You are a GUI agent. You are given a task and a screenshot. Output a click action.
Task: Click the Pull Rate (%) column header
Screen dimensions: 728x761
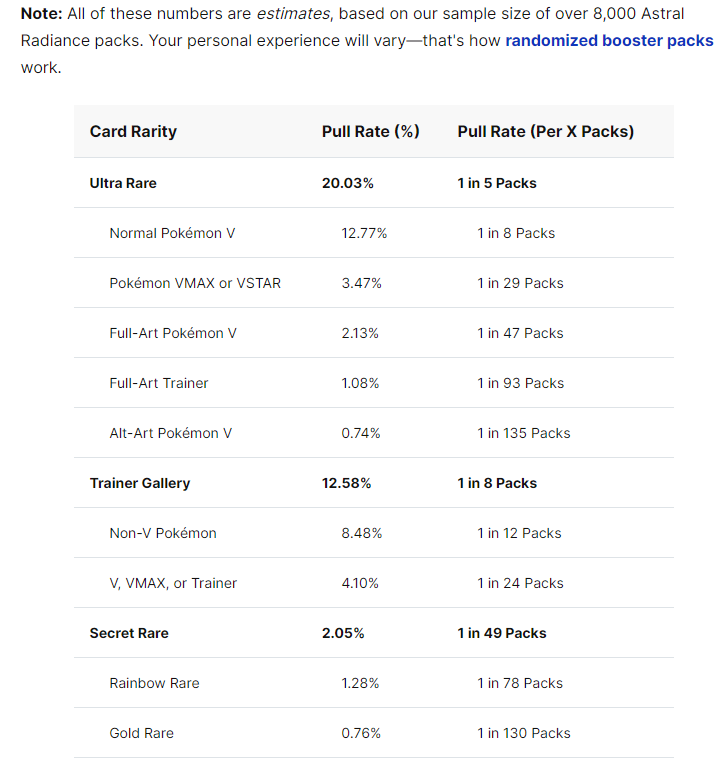(x=370, y=132)
